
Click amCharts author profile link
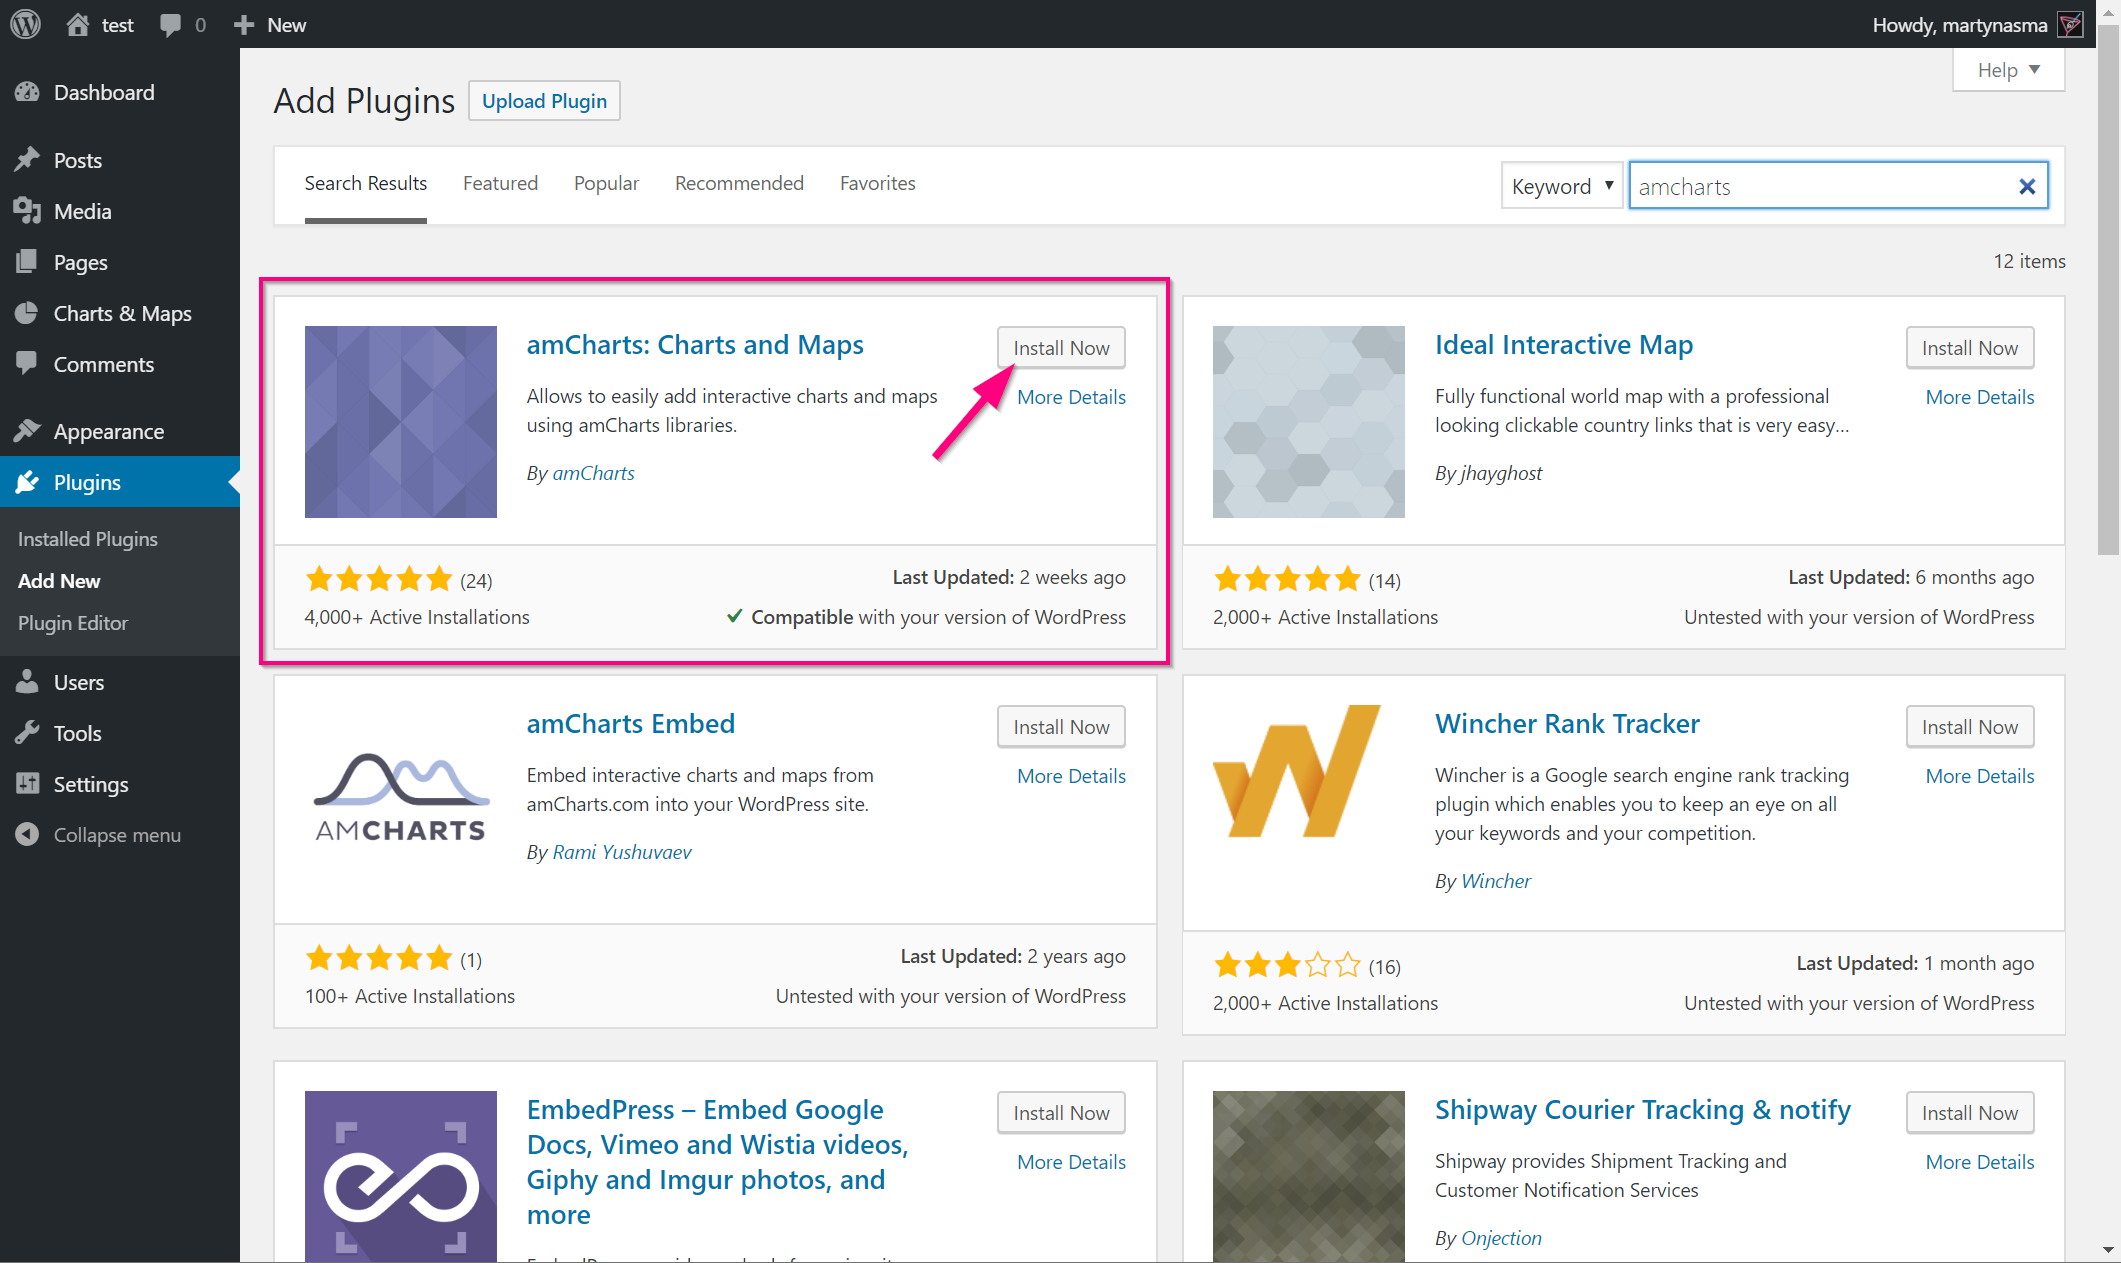(592, 472)
